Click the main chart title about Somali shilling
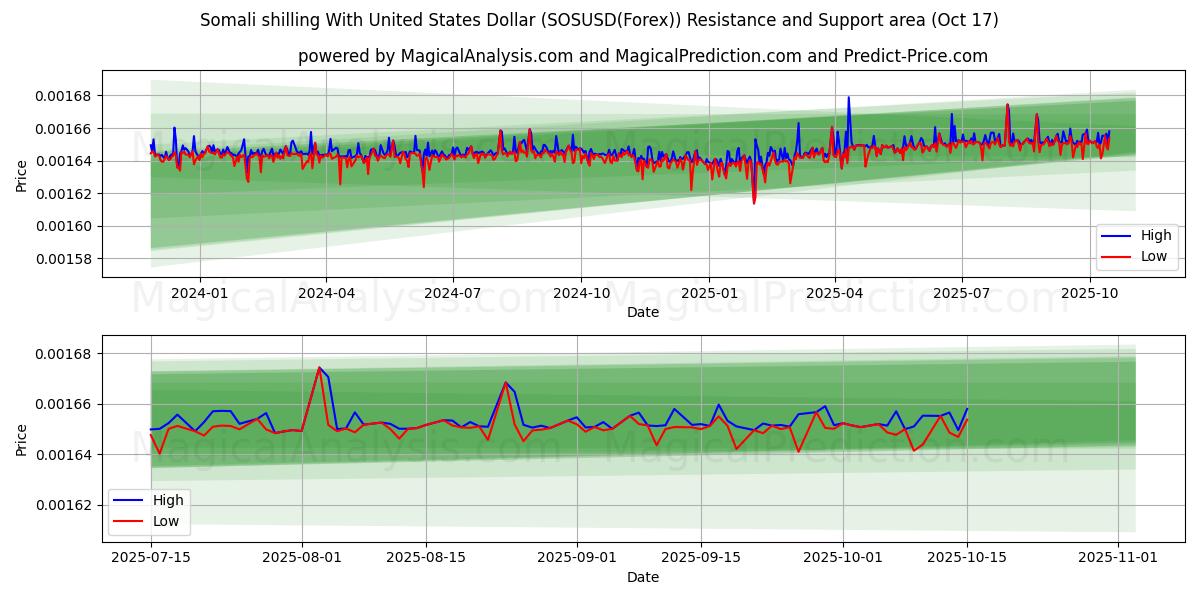 click(599, 20)
